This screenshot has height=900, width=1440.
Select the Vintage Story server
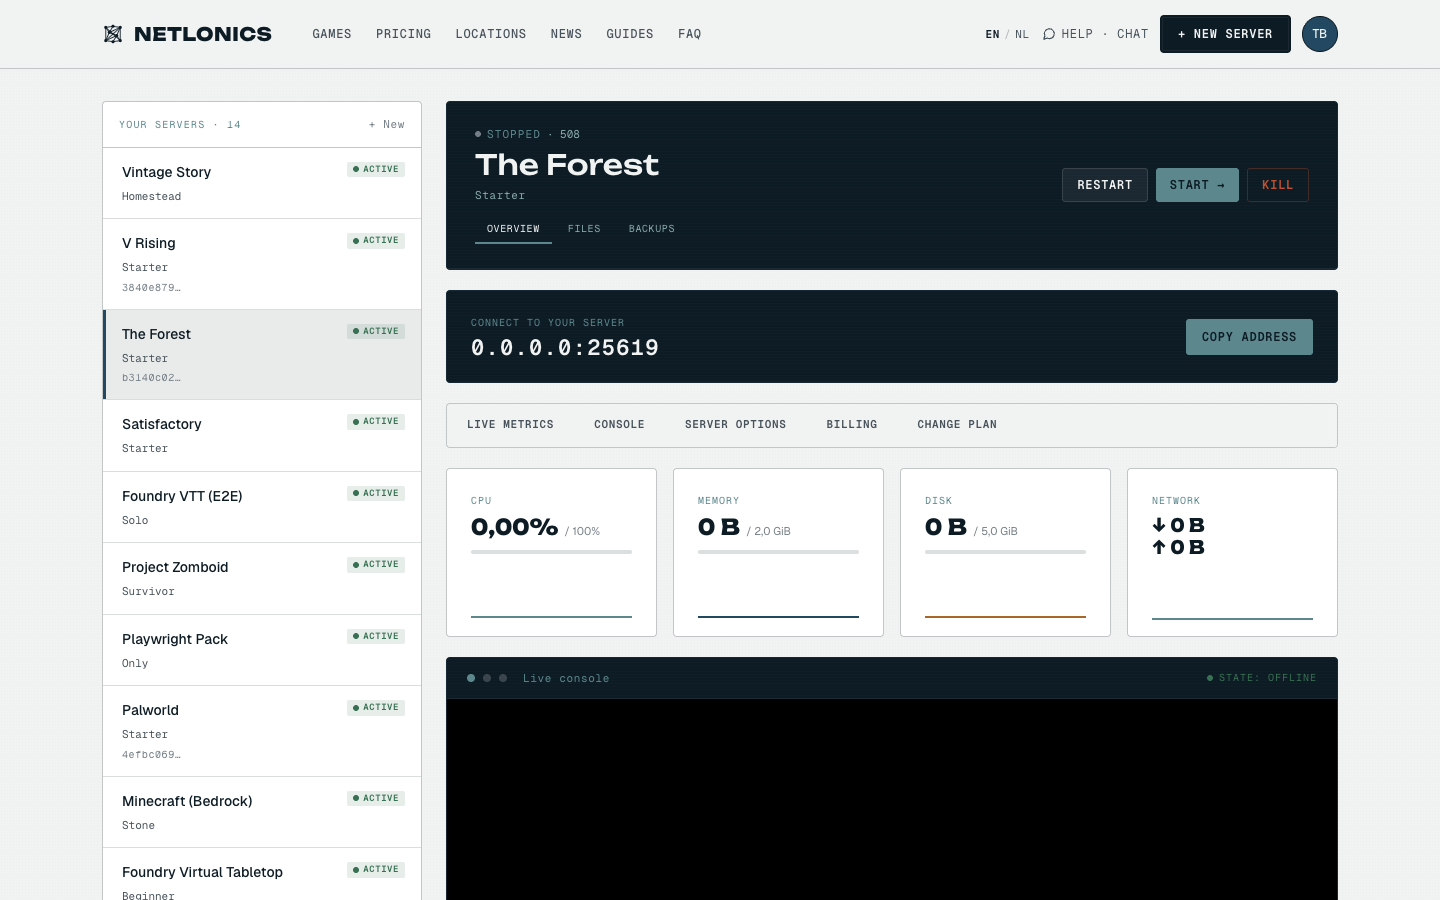click(x=262, y=183)
